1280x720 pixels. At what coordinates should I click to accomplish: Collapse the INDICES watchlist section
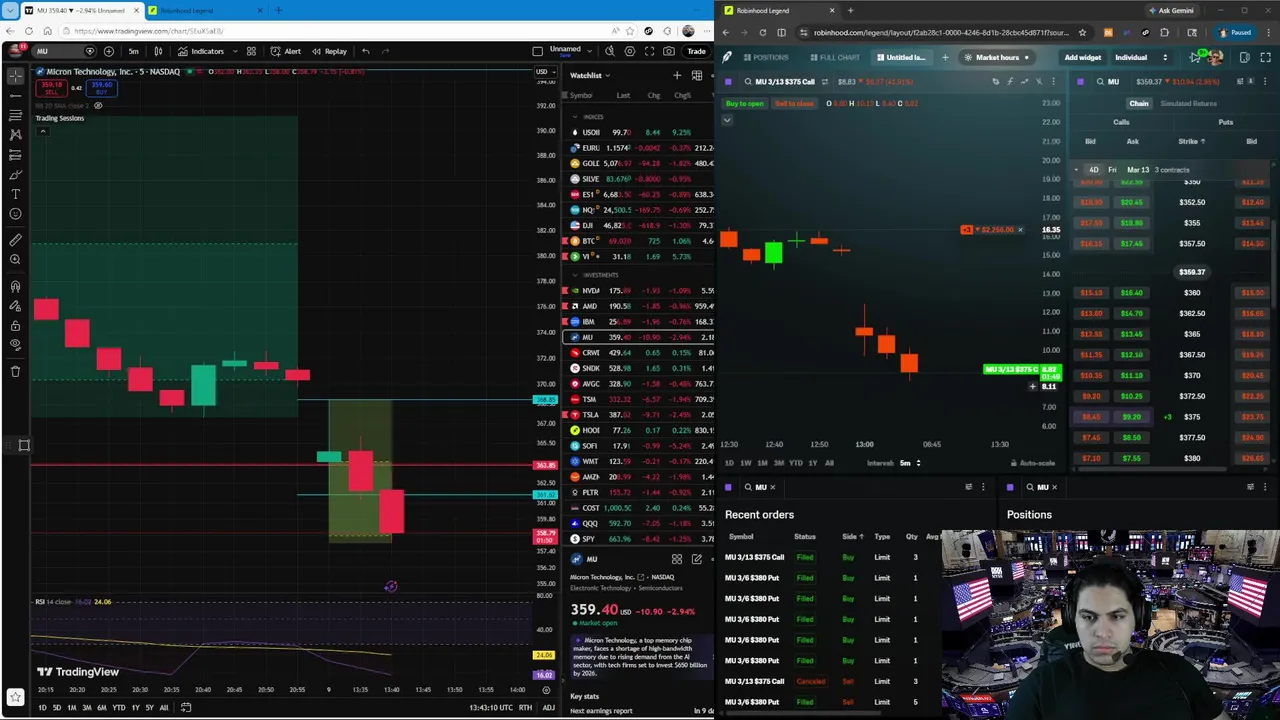(575, 117)
